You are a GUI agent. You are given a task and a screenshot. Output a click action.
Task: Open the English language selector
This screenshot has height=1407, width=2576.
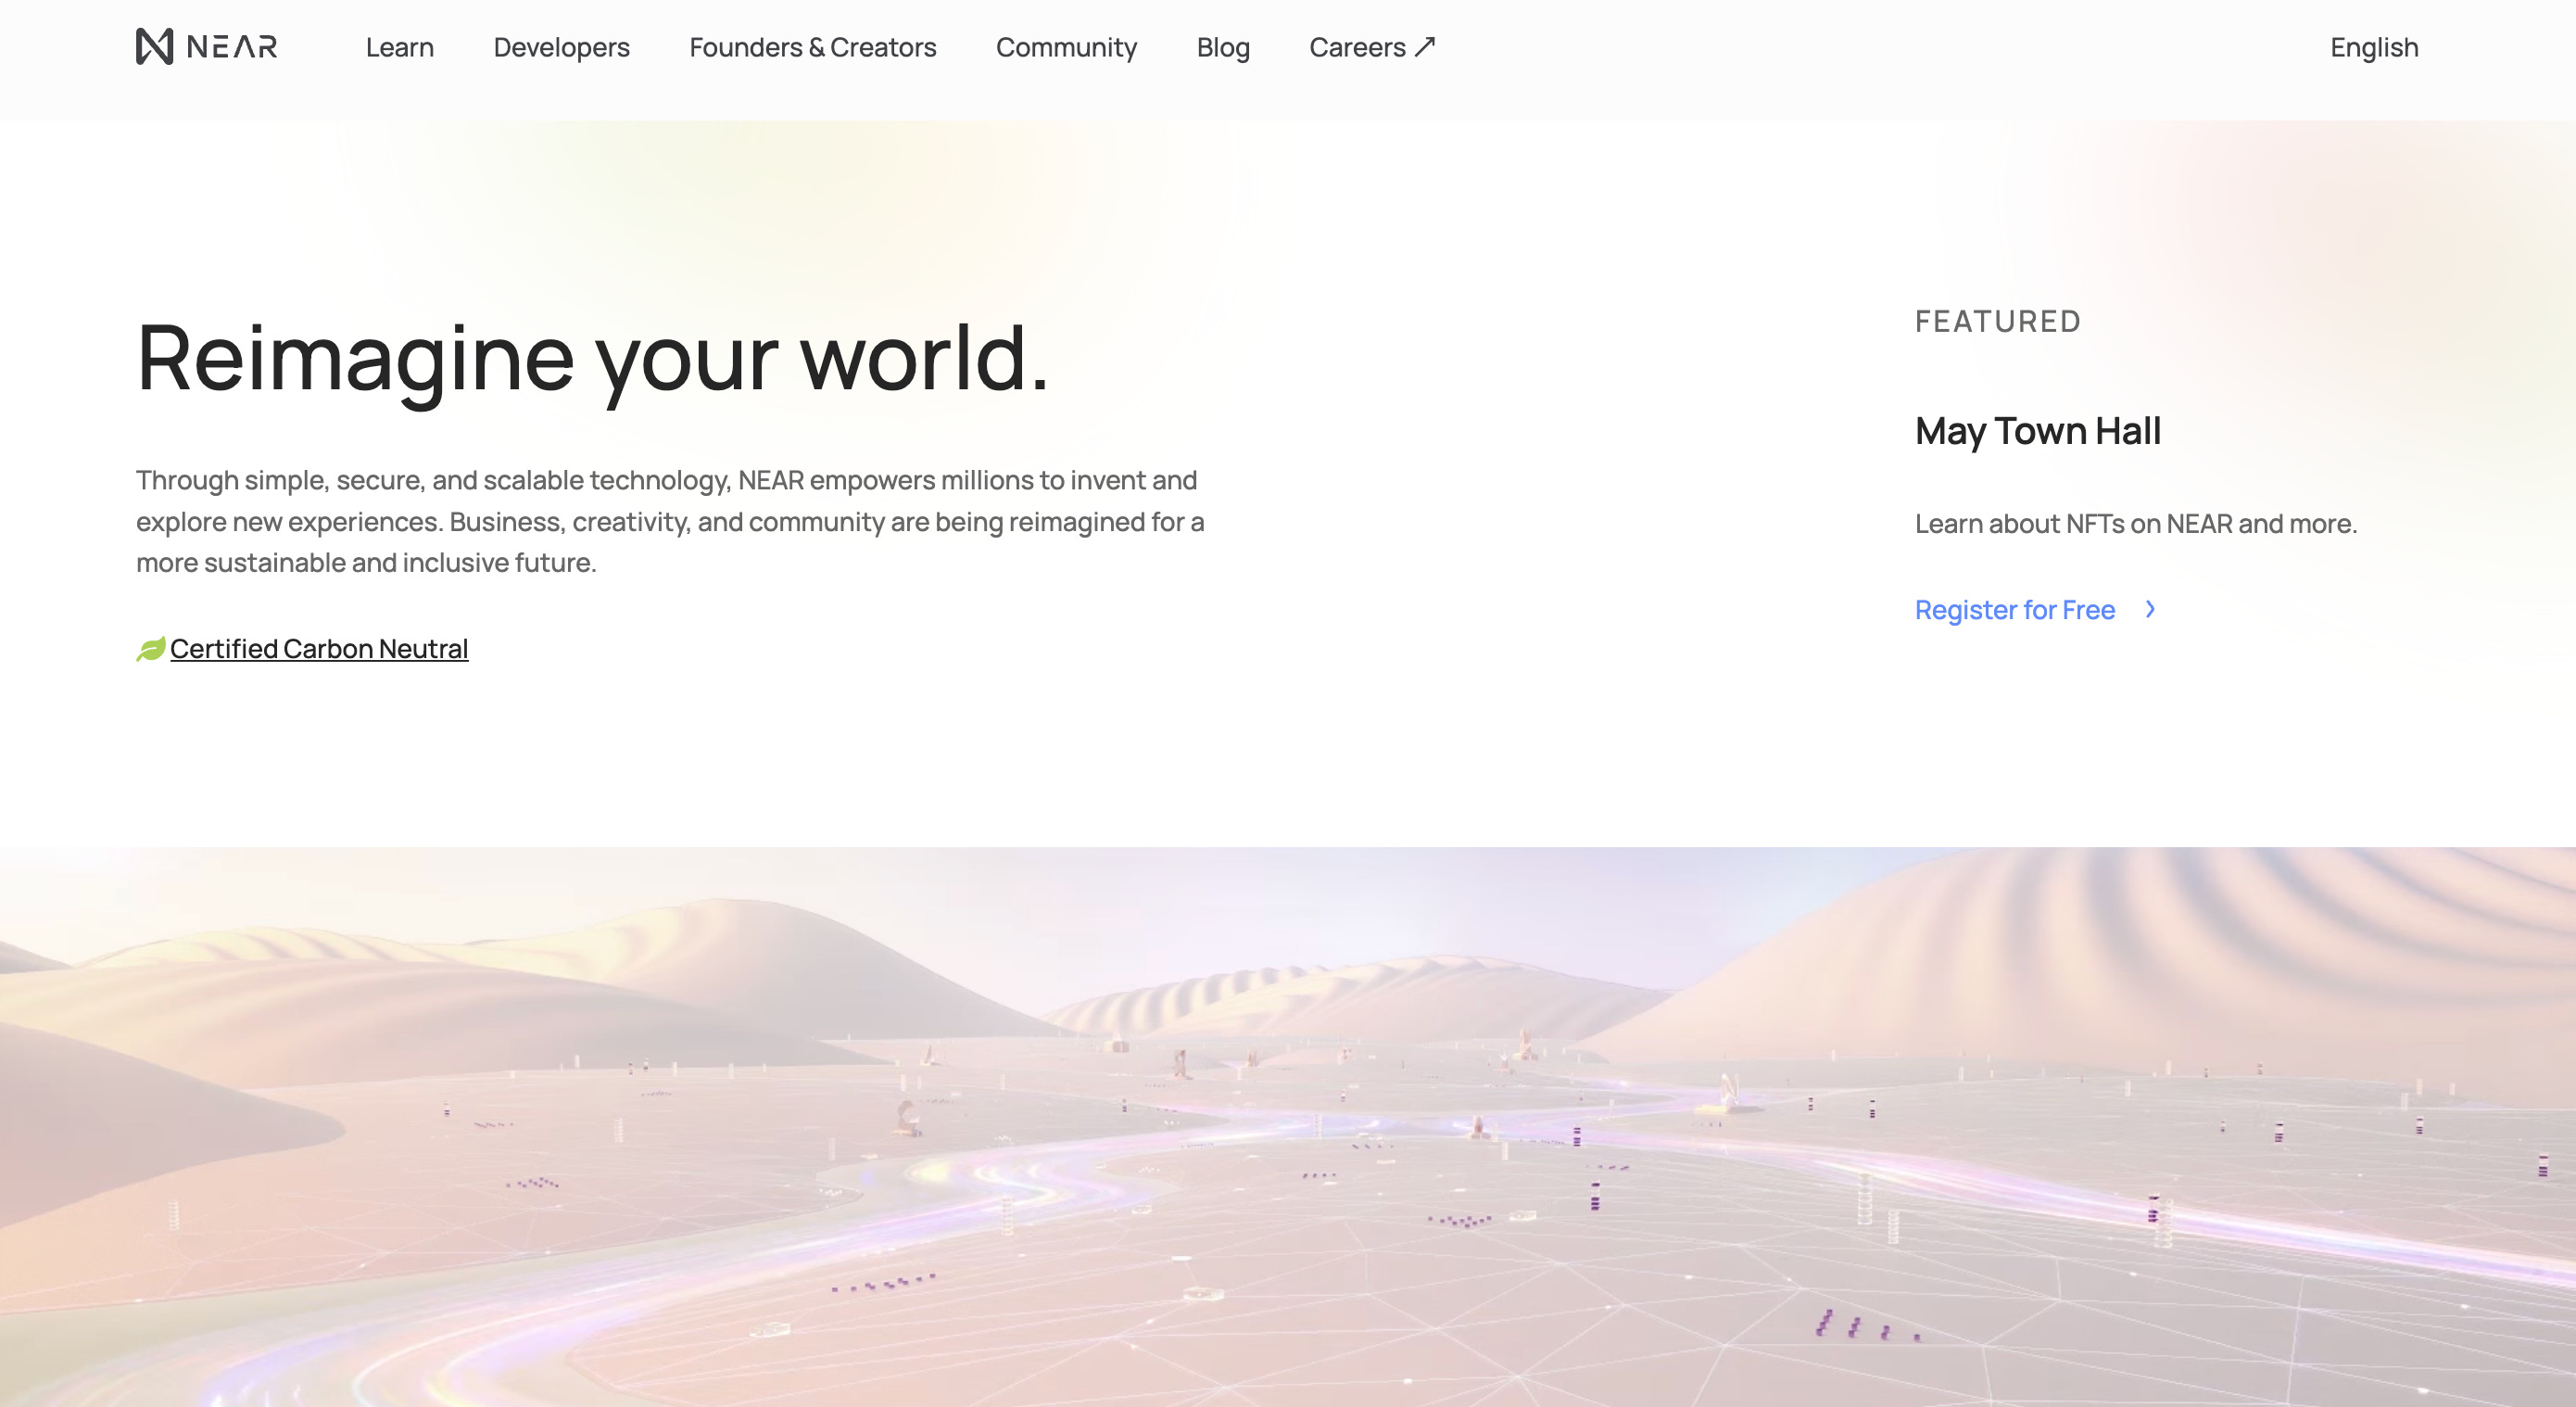pyautogui.click(x=2373, y=47)
